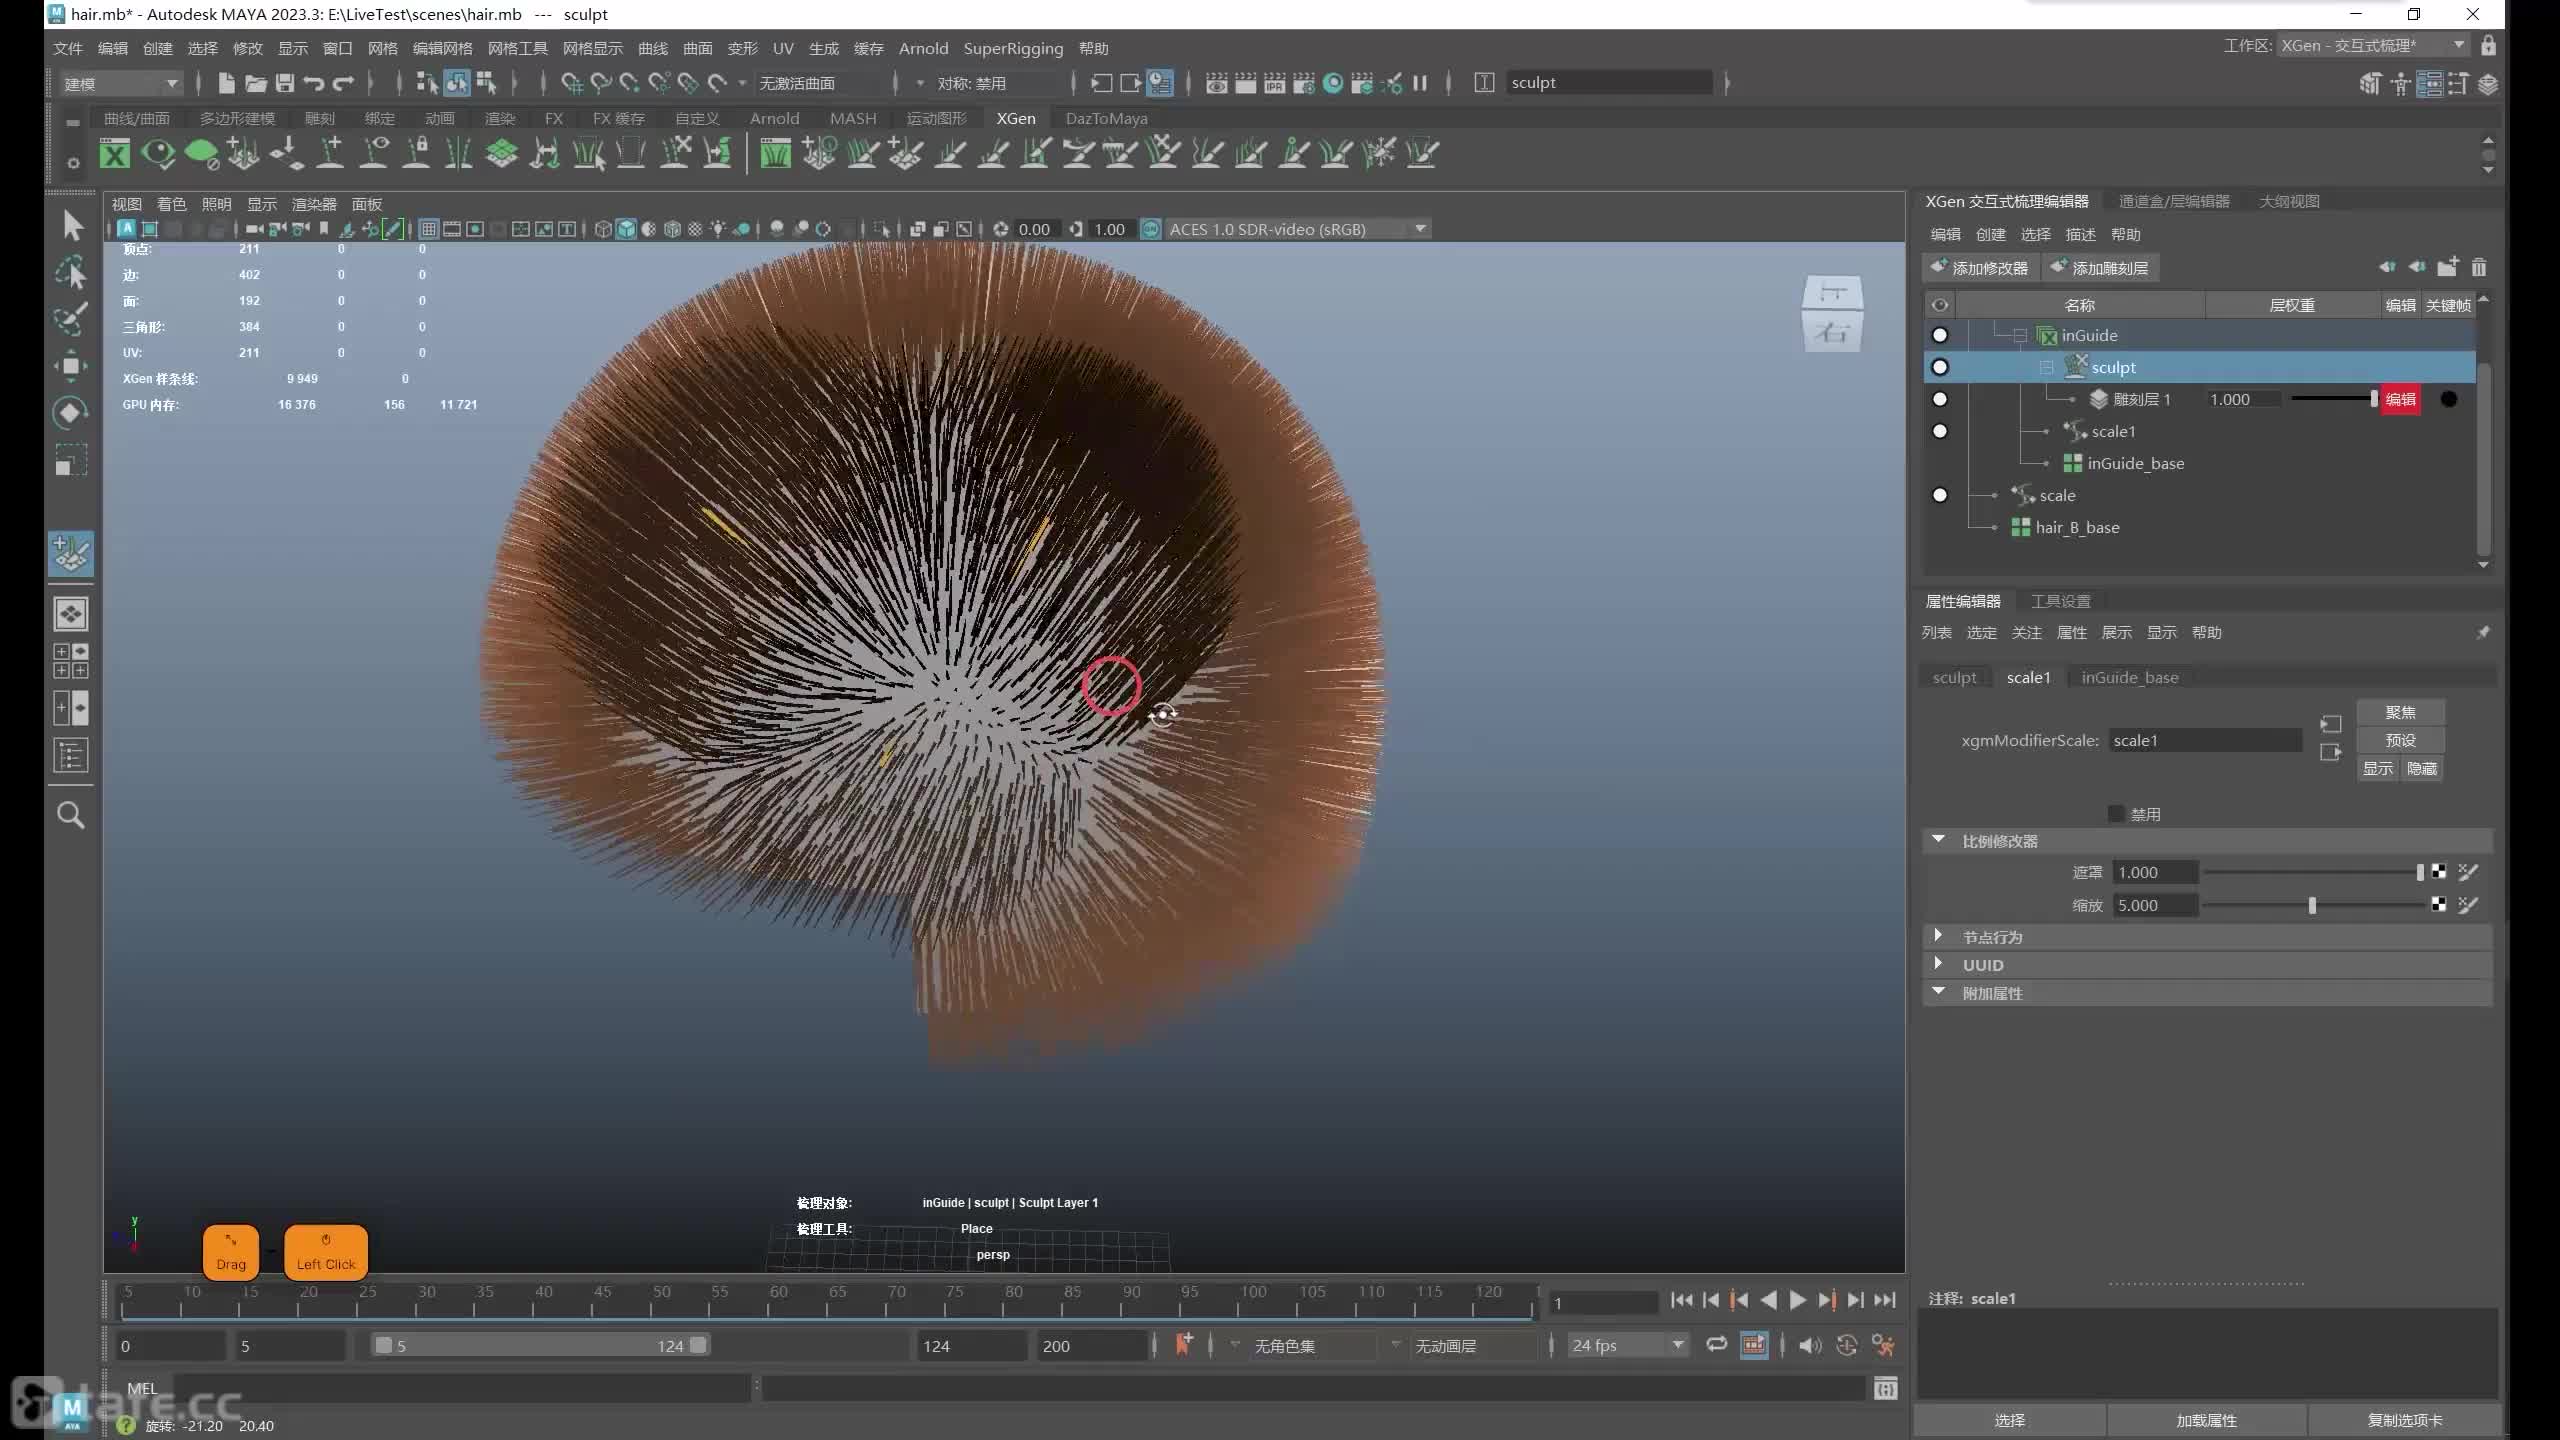Toggle visibility of inGuide row
The width and height of the screenshot is (2560, 1440).
pos(1940,335)
